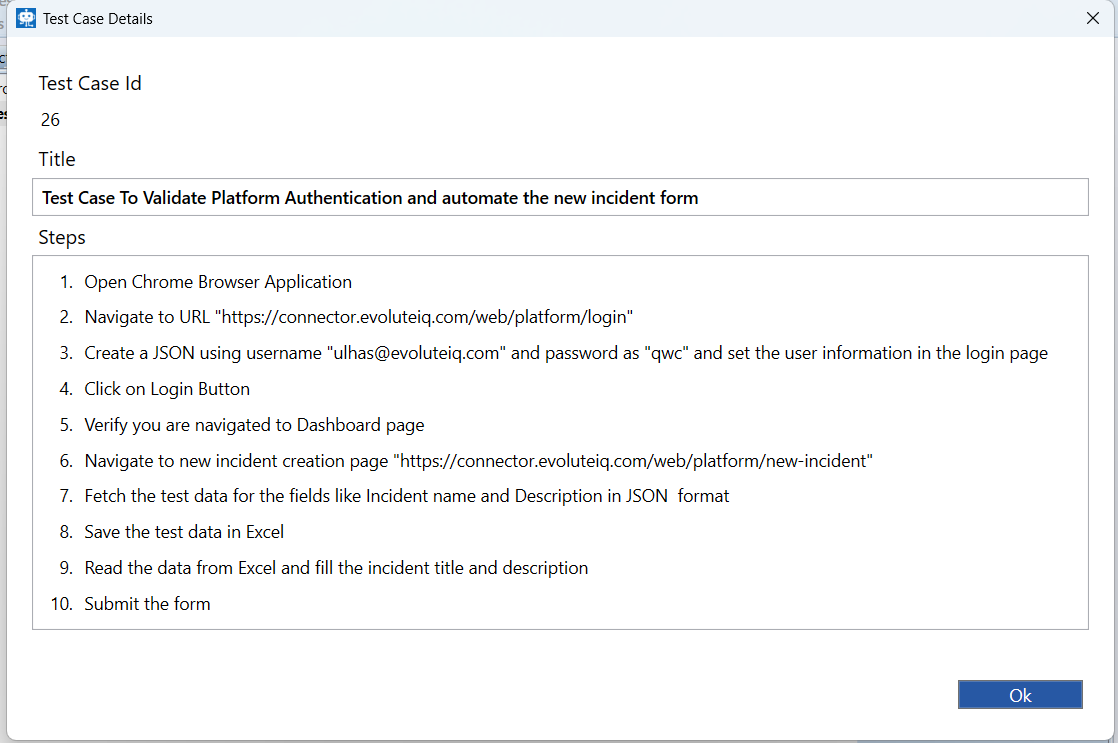Select step 7 Fetch the test data line
This screenshot has width=1118, height=743.
point(406,496)
